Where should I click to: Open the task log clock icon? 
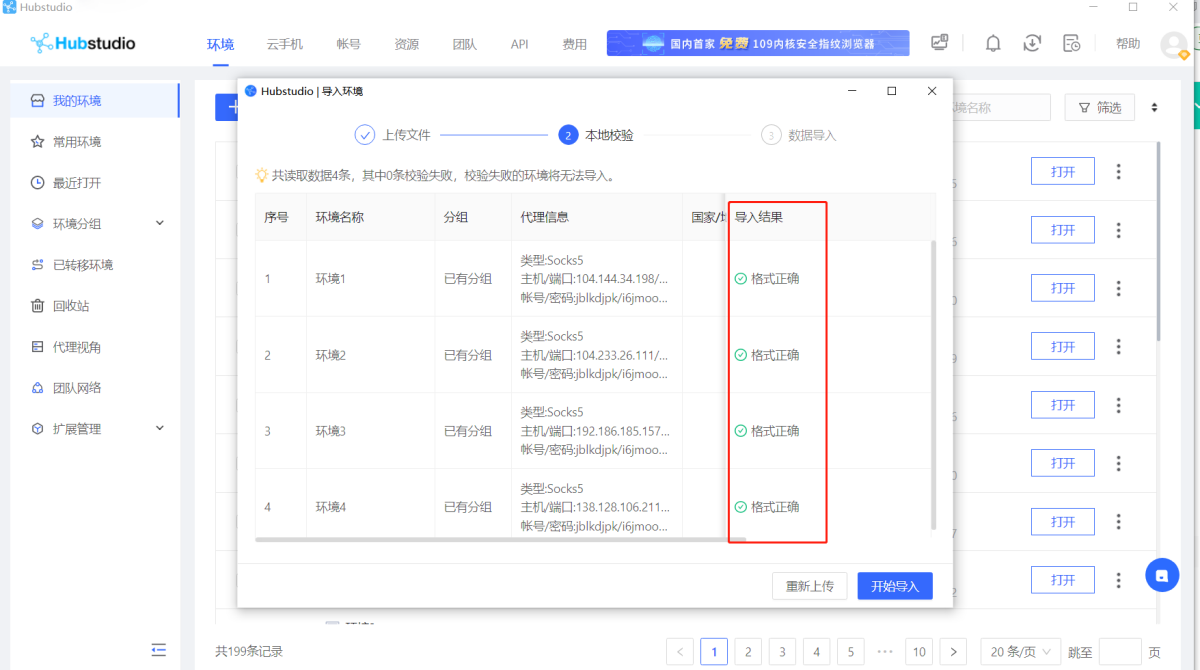point(1071,43)
